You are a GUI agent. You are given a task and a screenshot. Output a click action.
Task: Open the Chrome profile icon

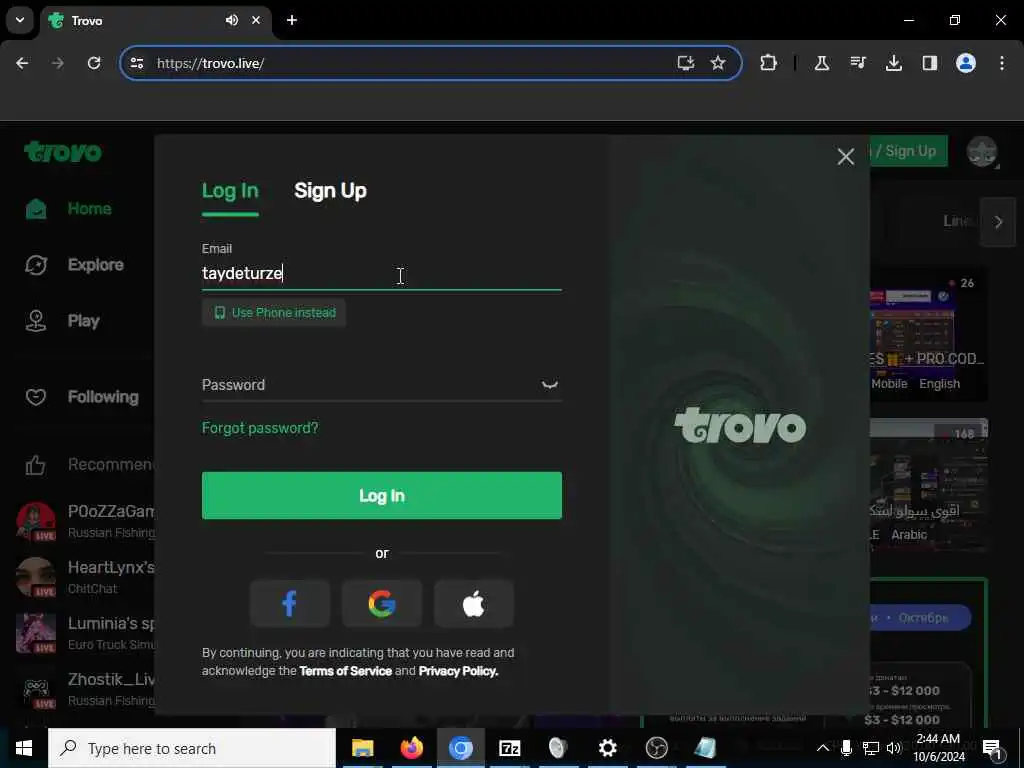pyautogui.click(x=966, y=63)
